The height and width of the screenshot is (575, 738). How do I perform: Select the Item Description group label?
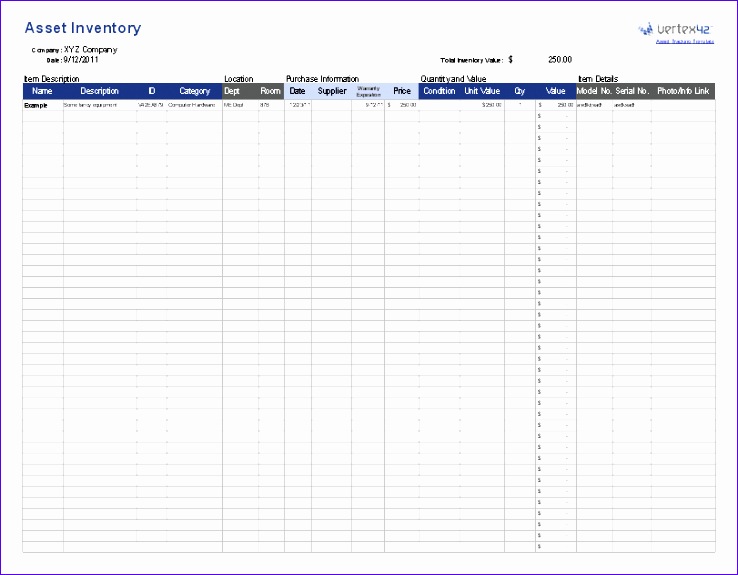point(52,79)
